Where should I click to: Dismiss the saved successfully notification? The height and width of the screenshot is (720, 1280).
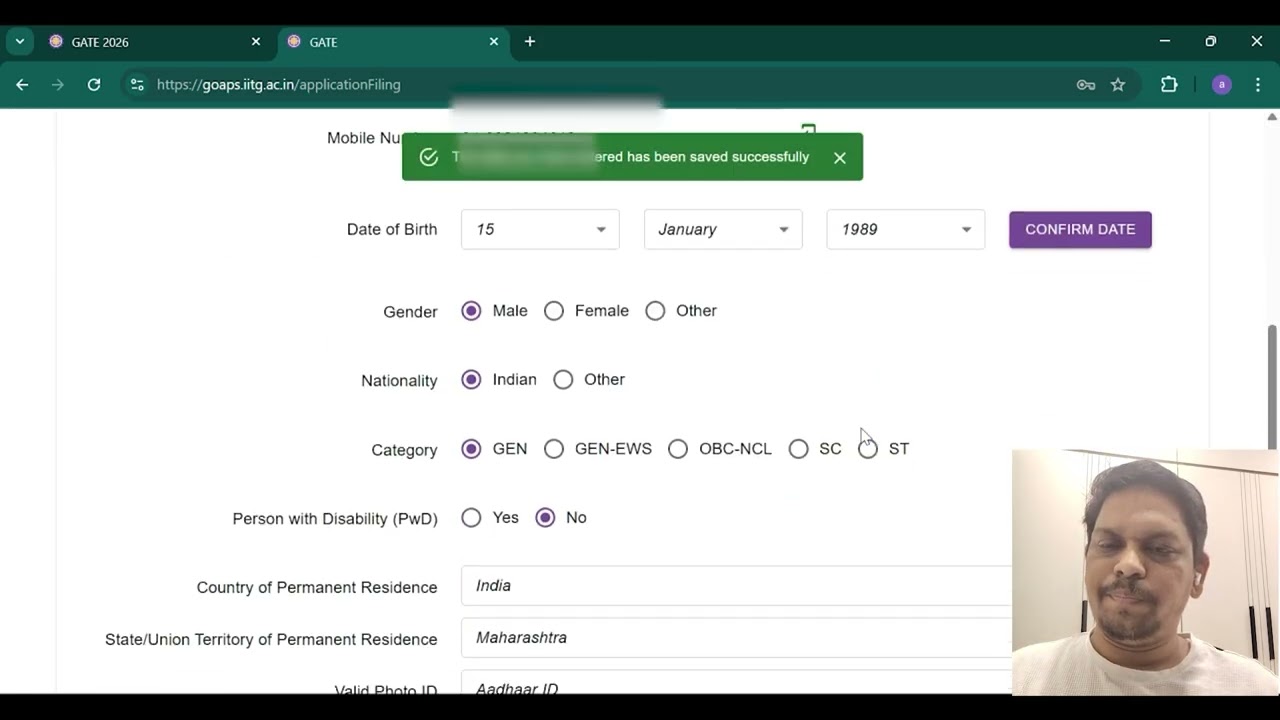[840, 158]
